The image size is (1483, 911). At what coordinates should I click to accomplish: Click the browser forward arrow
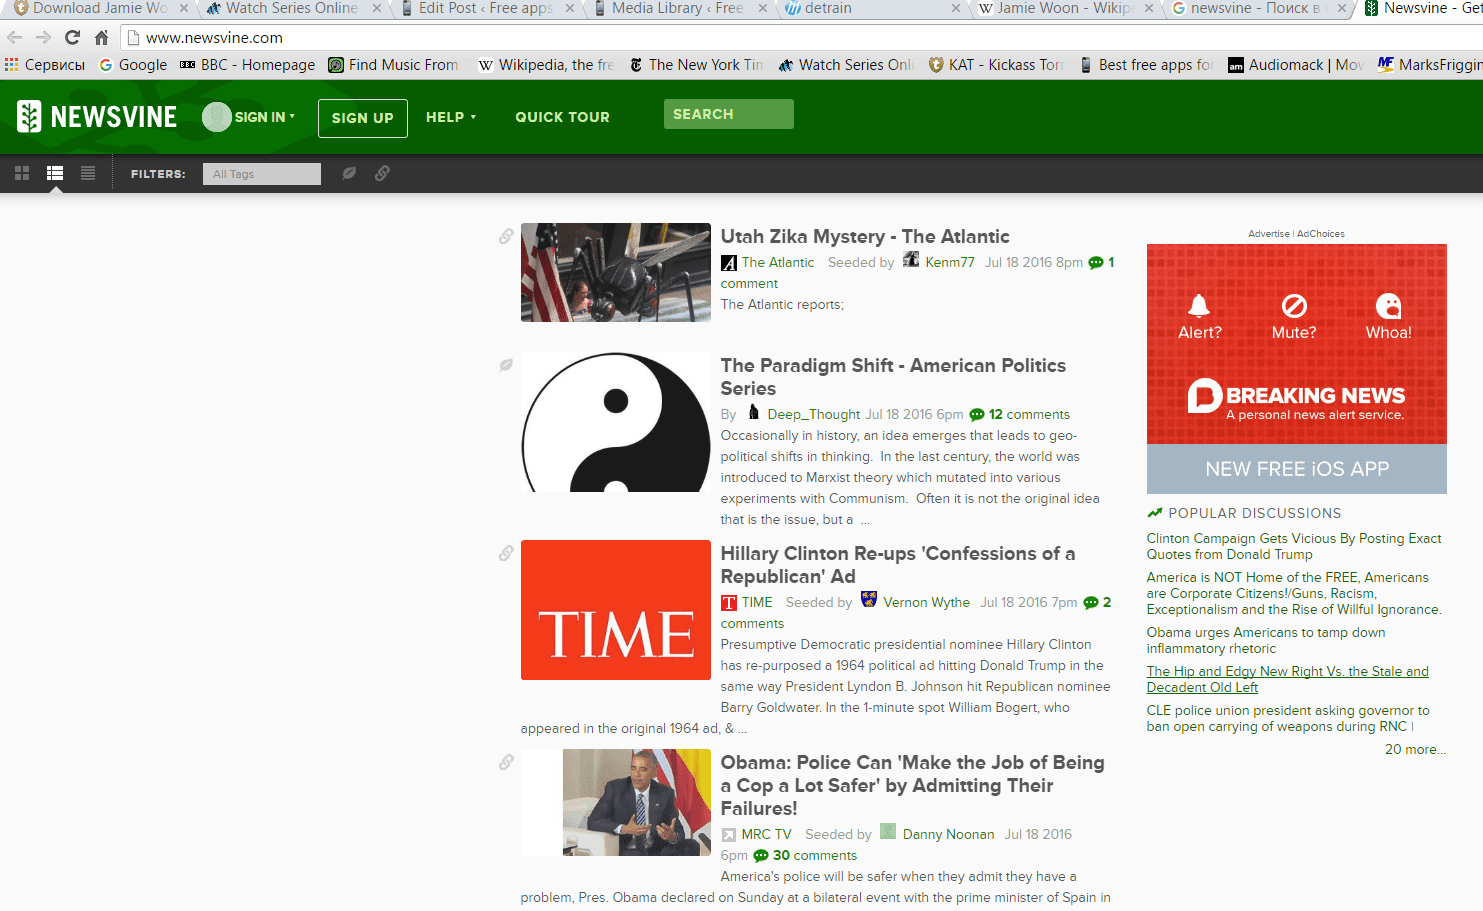(43, 38)
